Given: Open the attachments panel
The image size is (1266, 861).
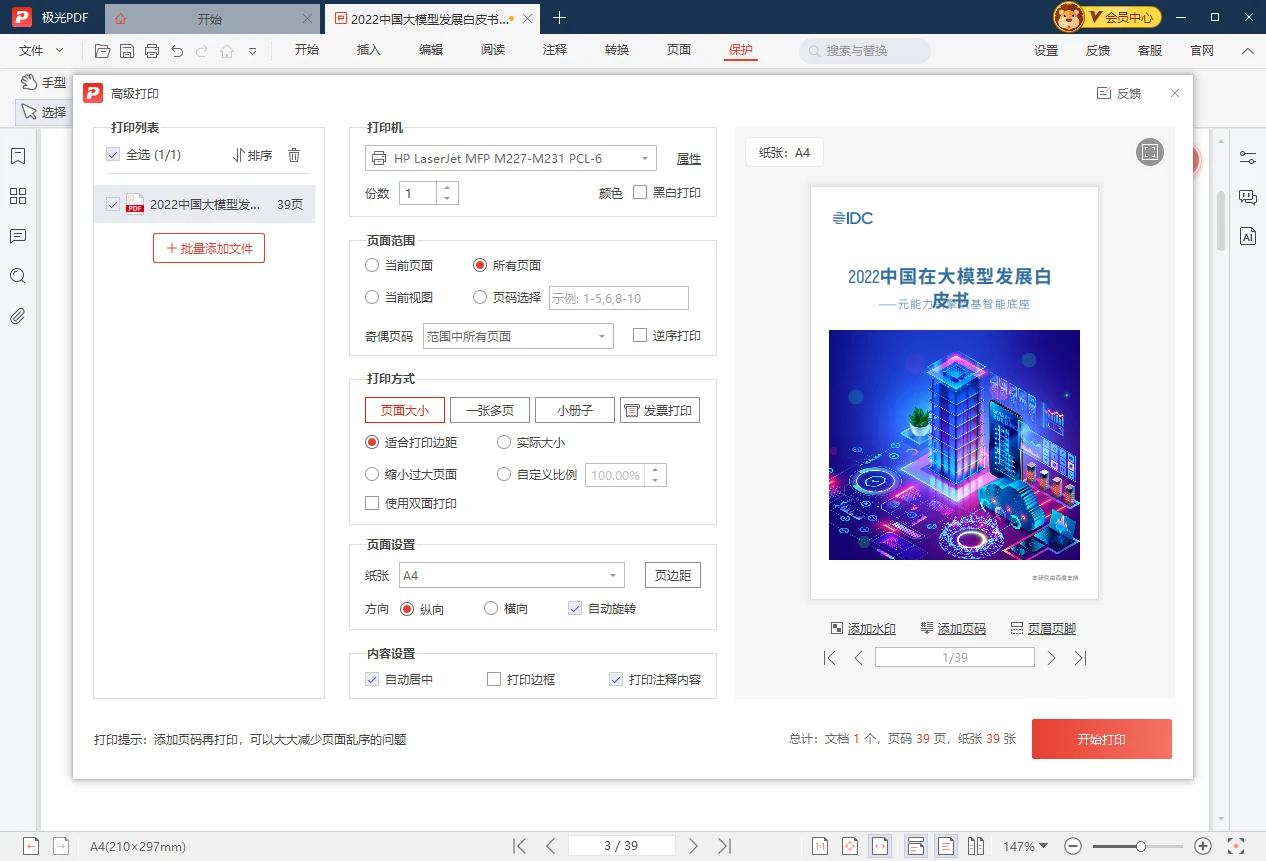Looking at the screenshot, I should coord(17,315).
